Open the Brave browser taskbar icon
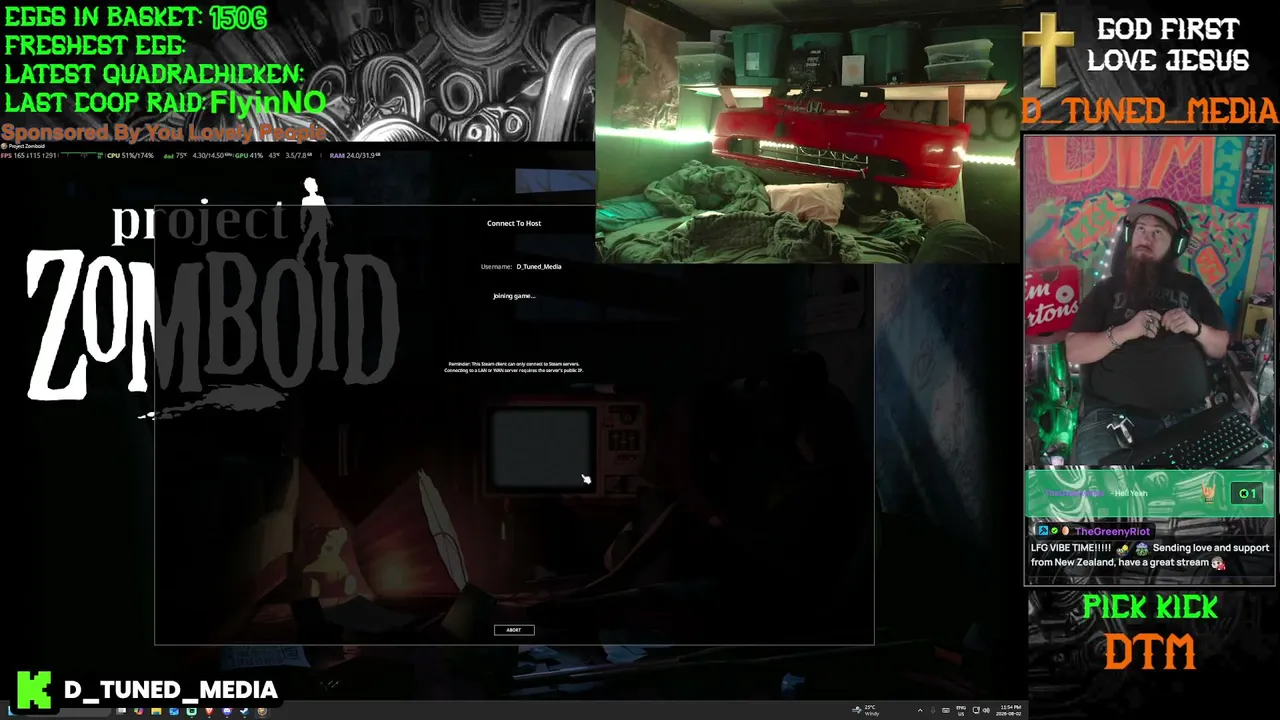Viewport: 1280px width, 720px height. tap(209, 711)
